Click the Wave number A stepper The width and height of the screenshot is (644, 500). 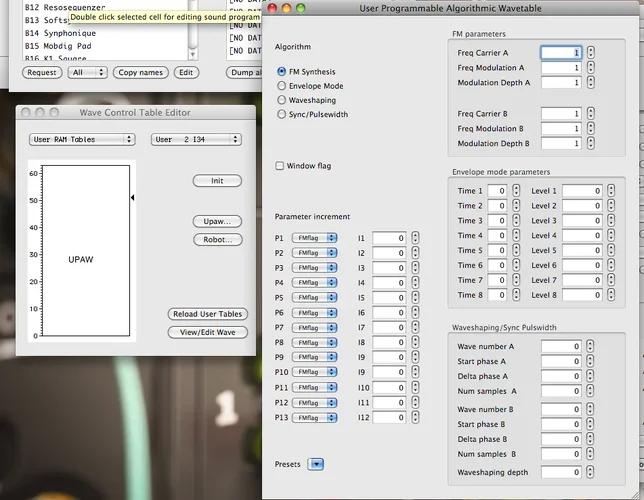(x=591, y=347)
